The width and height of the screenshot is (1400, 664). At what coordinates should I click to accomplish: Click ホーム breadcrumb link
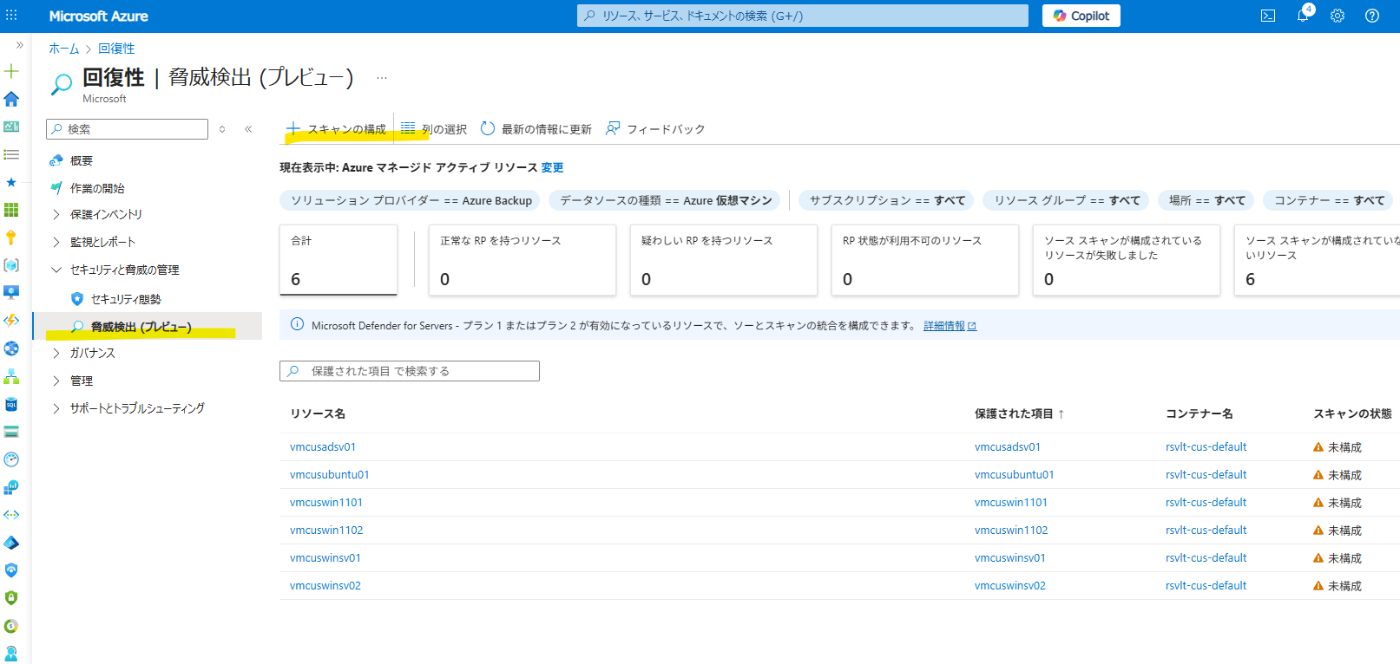click(64, 48)
